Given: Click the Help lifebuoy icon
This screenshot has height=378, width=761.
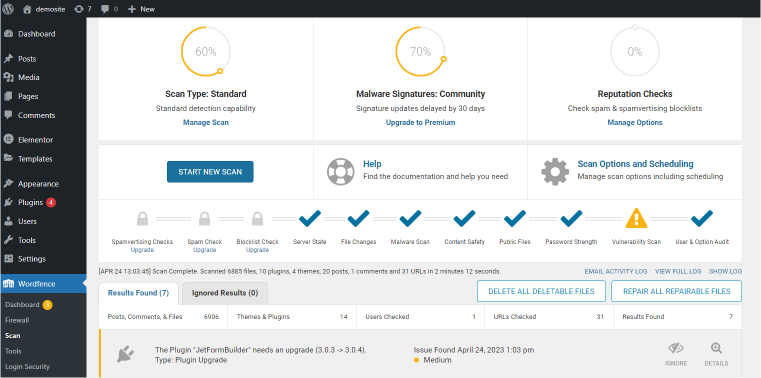Looking at the screenshot, I should [341, 171].
